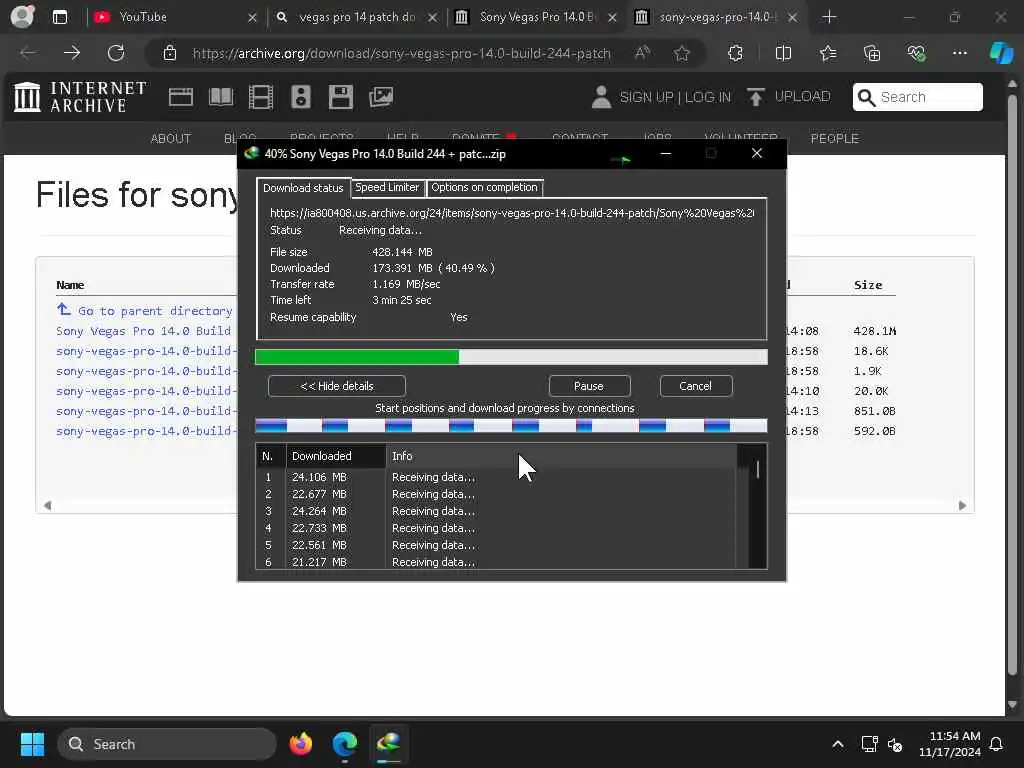Switch to the vegas pro 14 patch search tab
The height and width of the screenshot is (768, 1024).
[x=357, y=17]
